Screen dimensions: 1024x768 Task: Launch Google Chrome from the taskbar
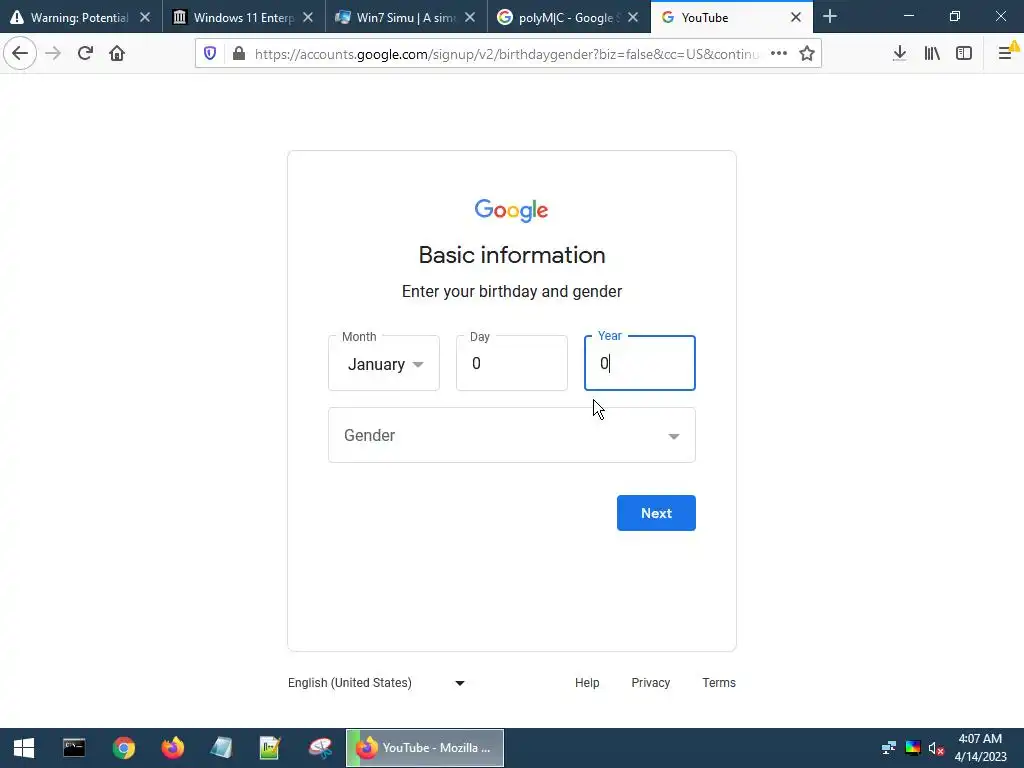(123, 748)
